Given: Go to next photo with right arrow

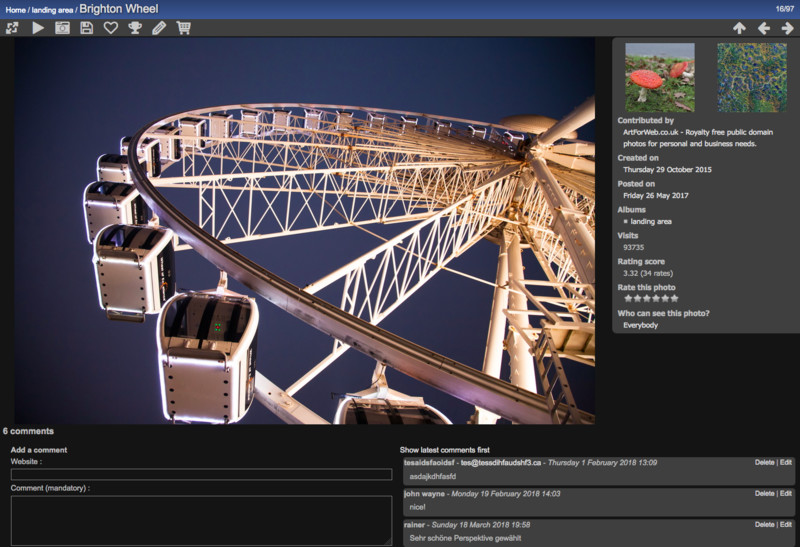Looking at the screenshot, I should [787, 28].
